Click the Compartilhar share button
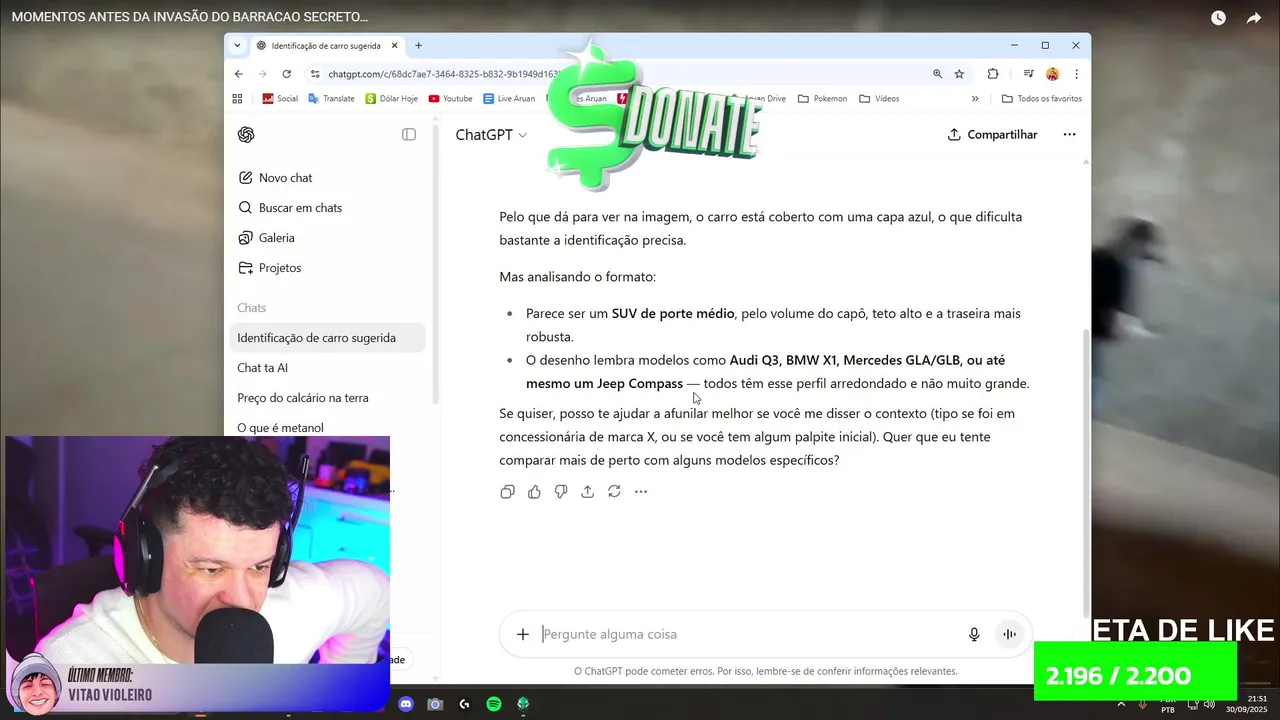The image size is (1280, 720). tap(992, 135)
